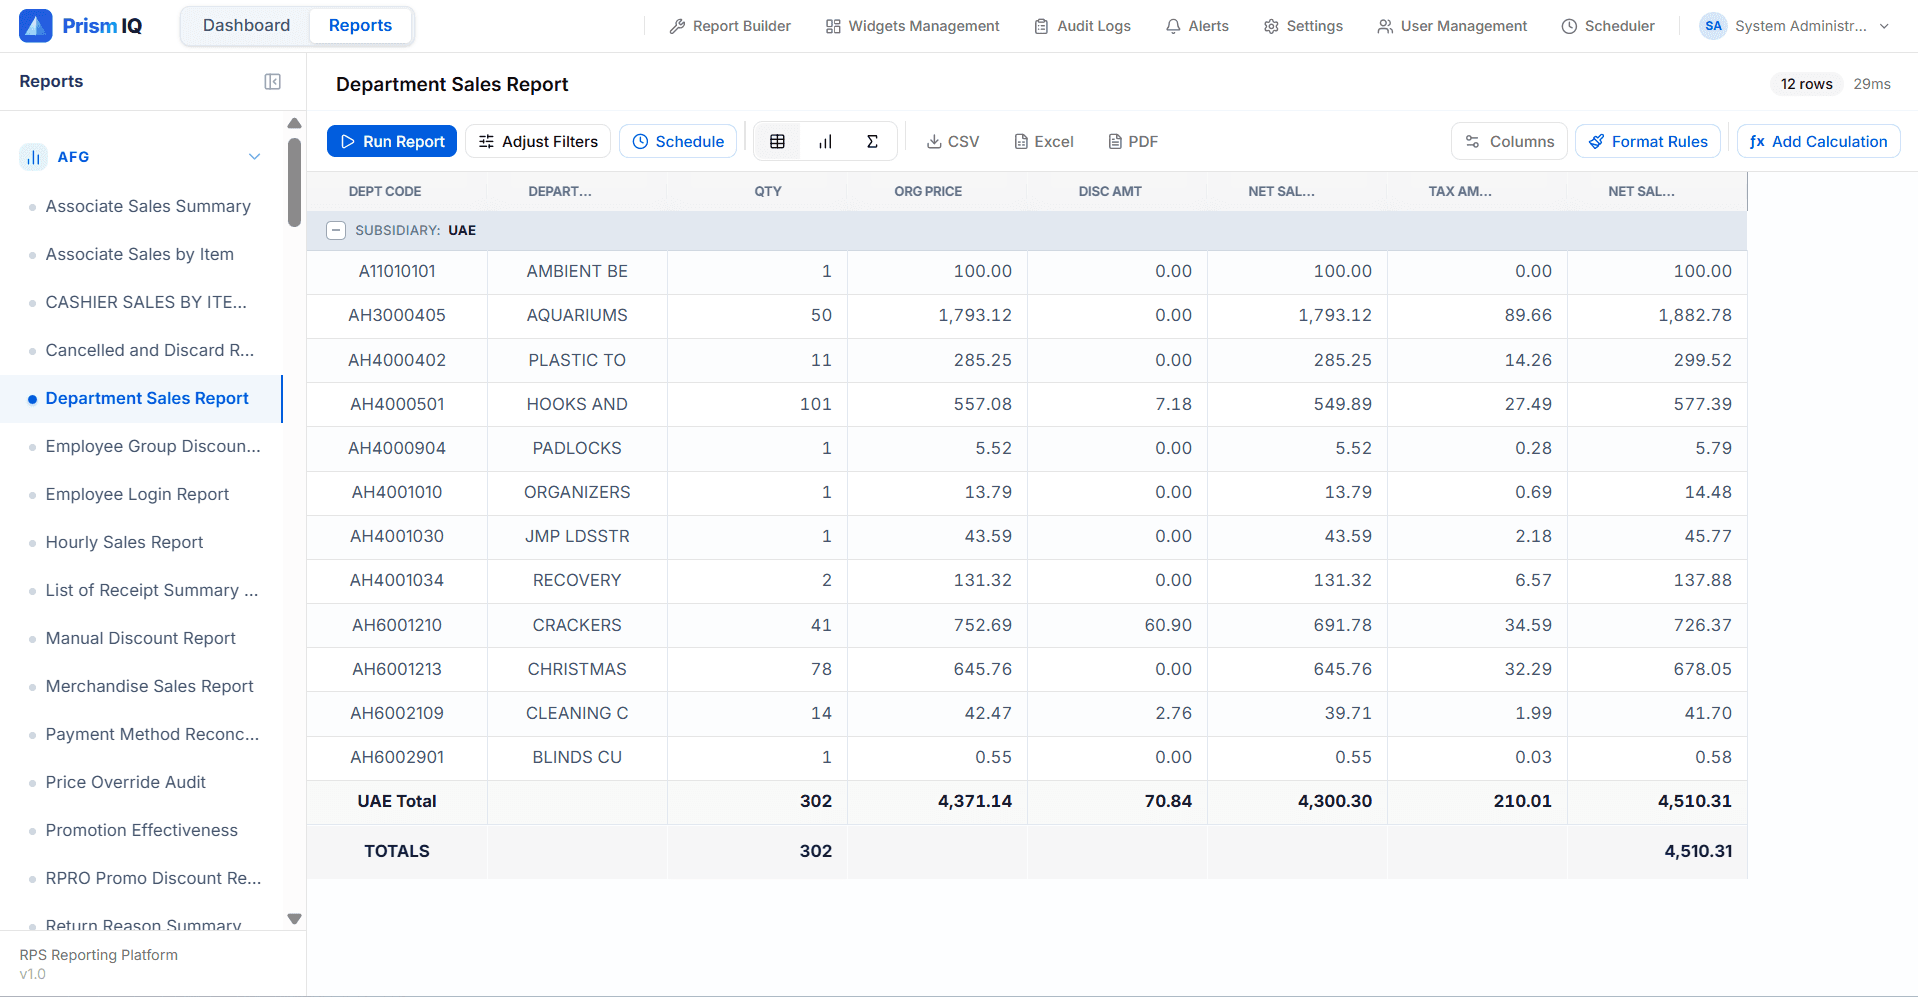Switch to the chart visualization view
Image resolution: width=1918 pixels, height=997 pixels.
pyautogui.click(x=824, y=141)
